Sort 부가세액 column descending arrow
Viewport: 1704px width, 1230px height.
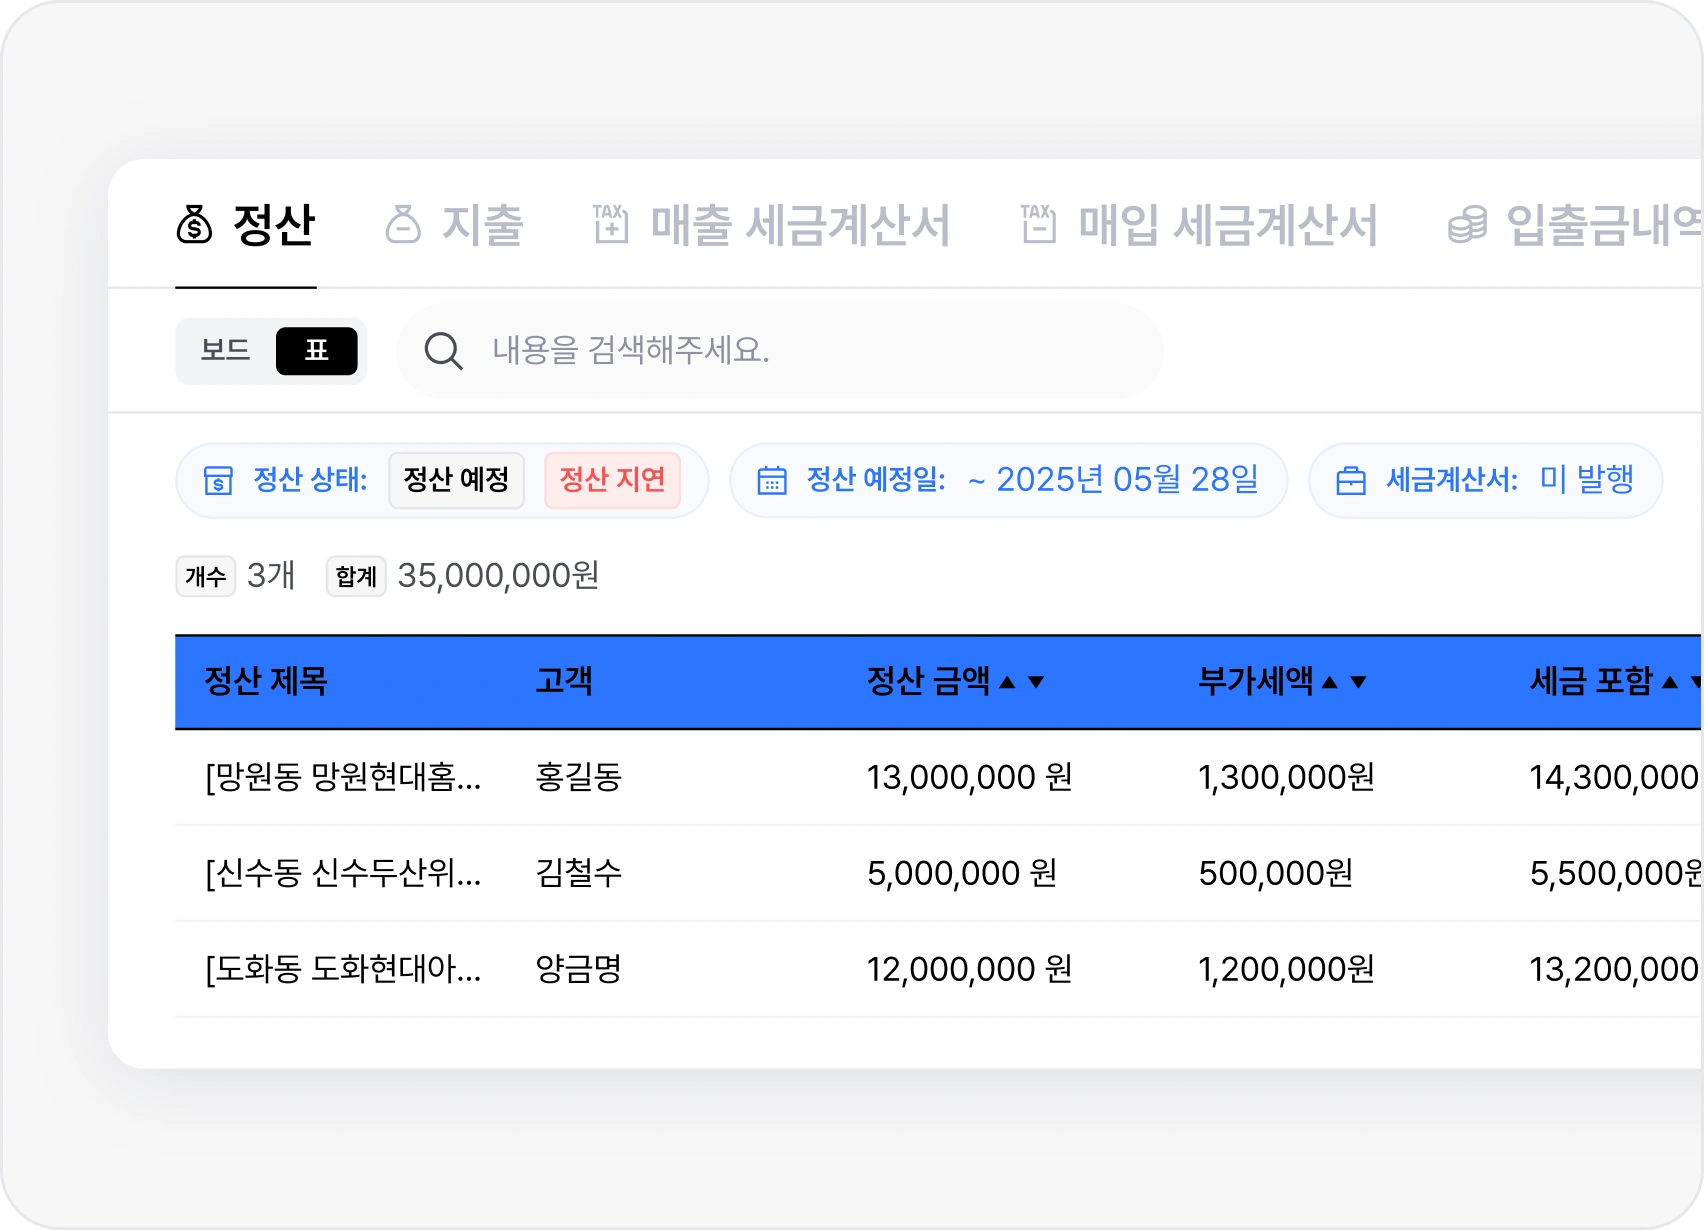point(1358,682)
